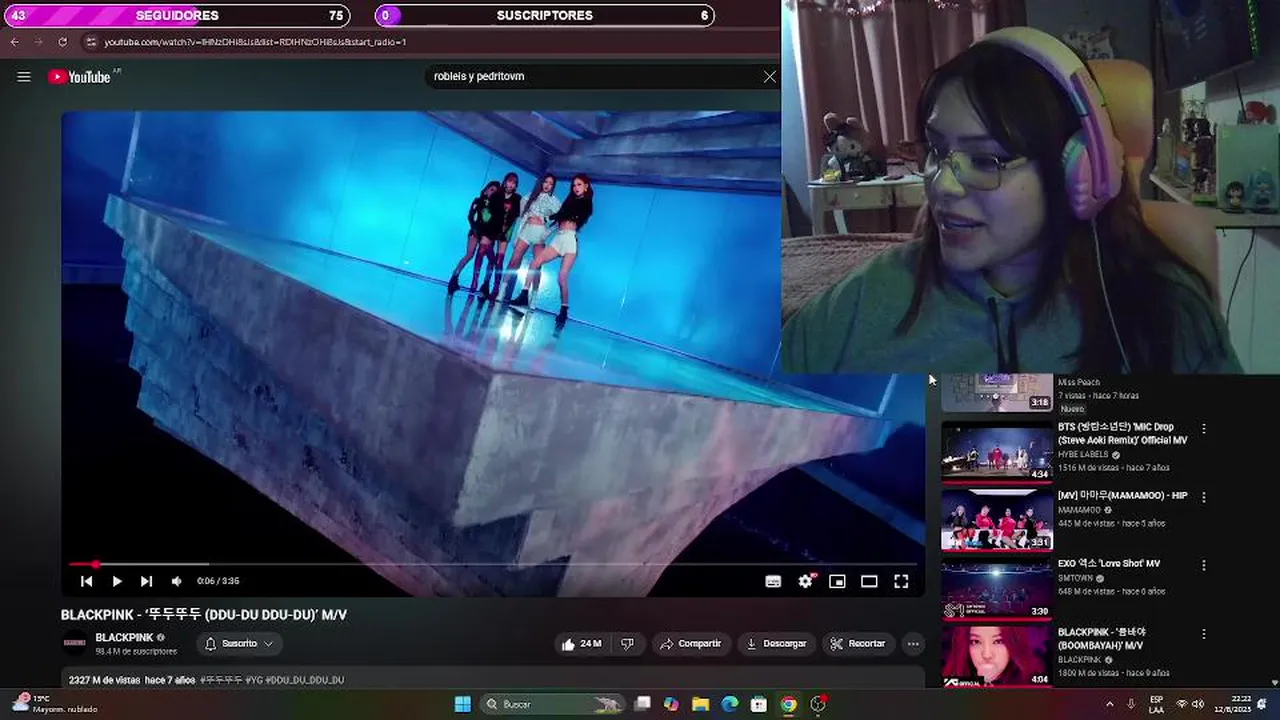This screenshot has height=720, width=1280.
Task: Play the paused video
Action: (x=117, y=581)
